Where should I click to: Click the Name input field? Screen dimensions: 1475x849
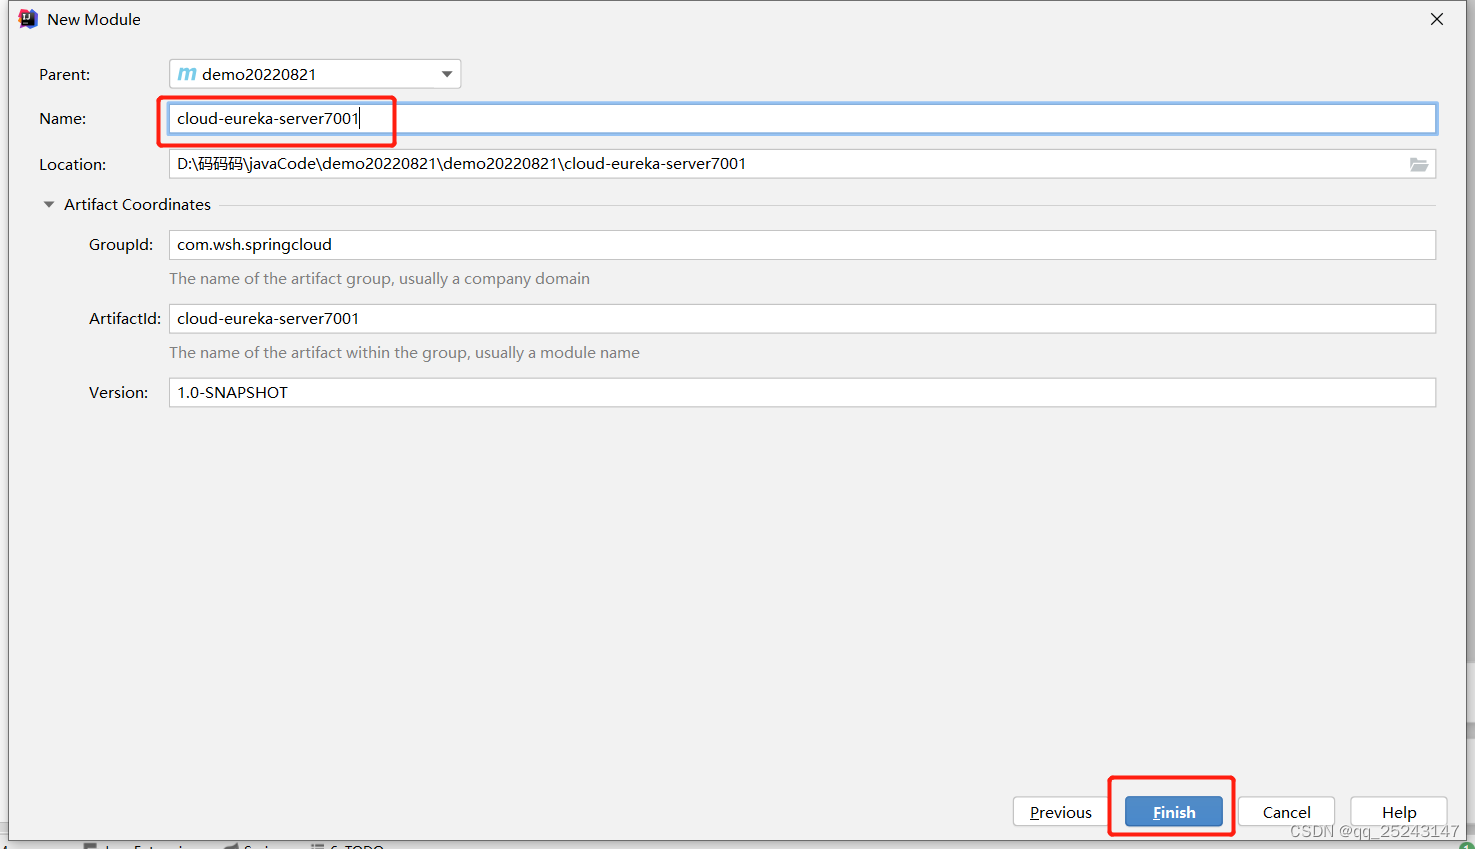coord(802,118)
